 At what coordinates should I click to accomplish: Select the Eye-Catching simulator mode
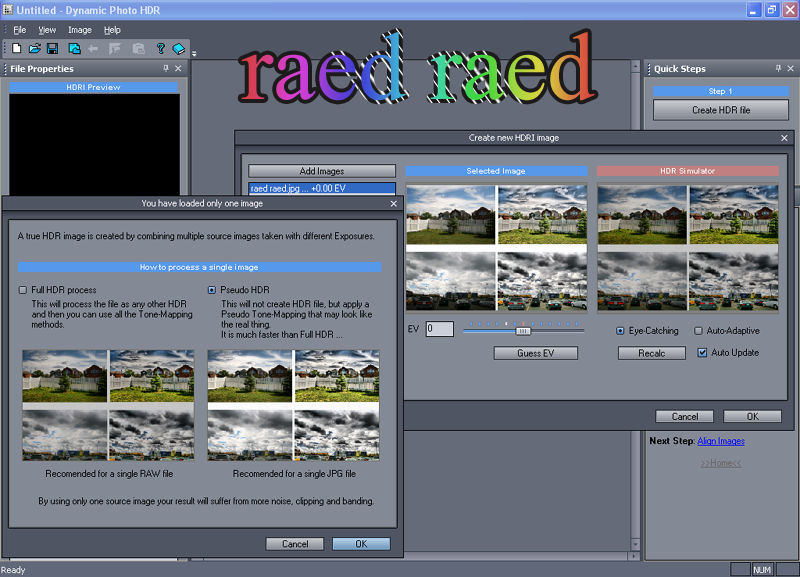pyautogui.click(x=620, y=331)
